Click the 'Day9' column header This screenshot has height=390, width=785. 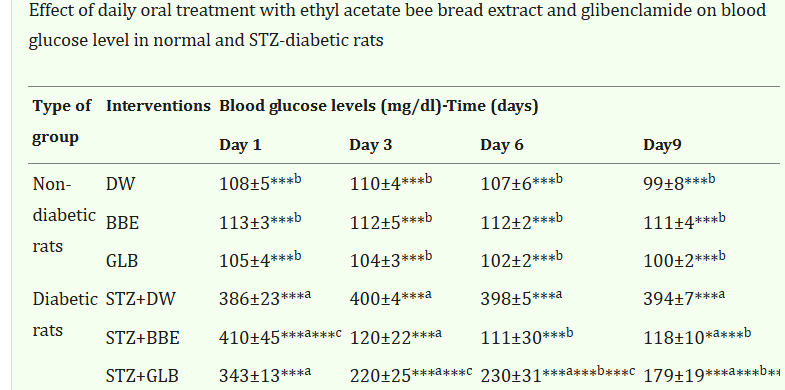[x=662, y=145]
